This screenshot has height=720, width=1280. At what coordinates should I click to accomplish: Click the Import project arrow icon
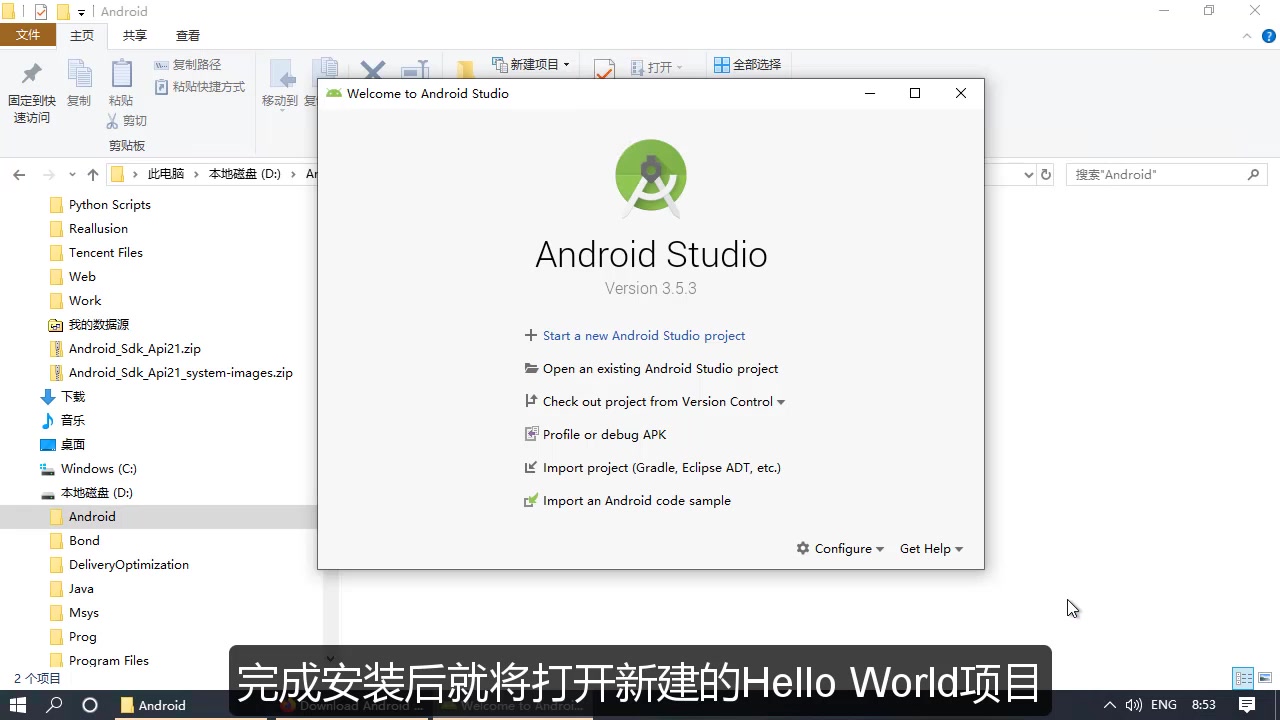tap(531, 468)
